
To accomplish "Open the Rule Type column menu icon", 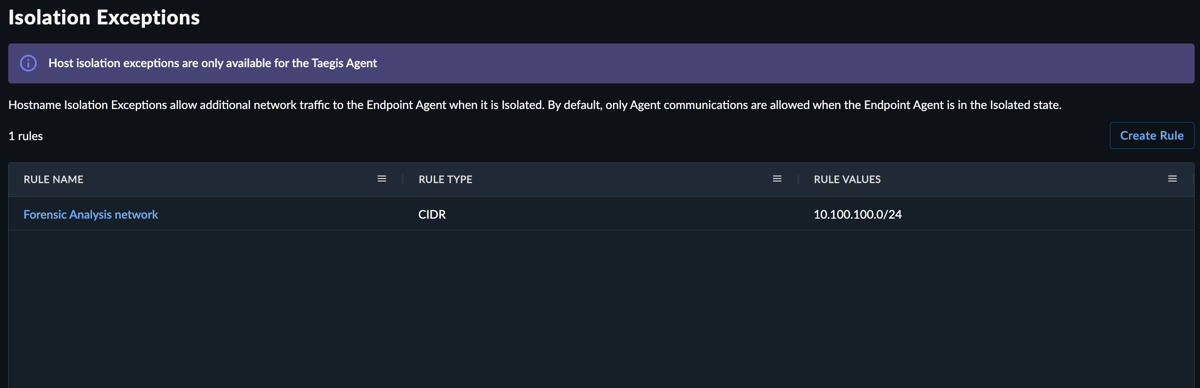I will (777, 179).
